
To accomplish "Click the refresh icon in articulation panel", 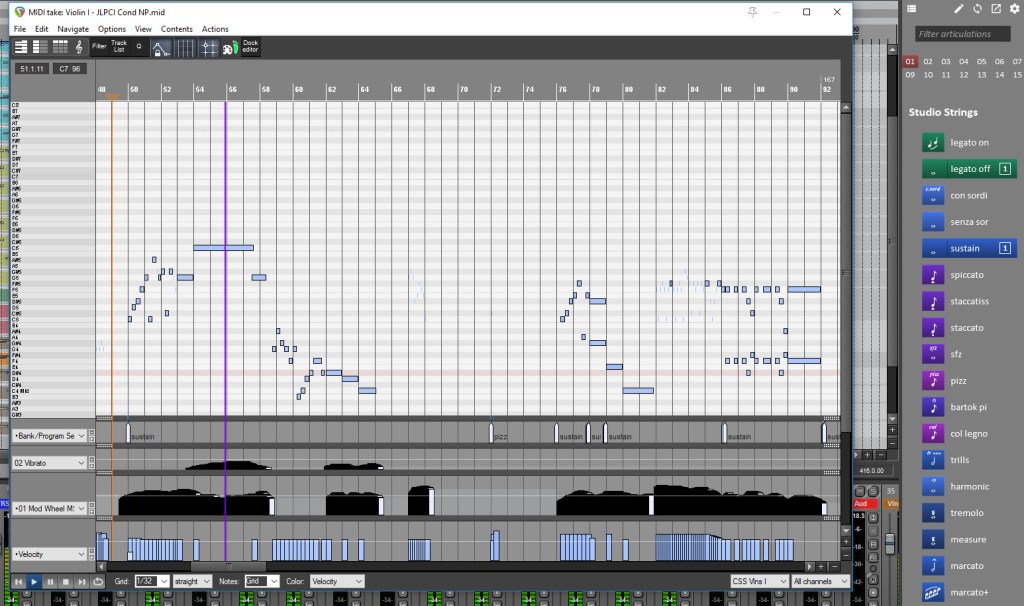I will [977, 9].
